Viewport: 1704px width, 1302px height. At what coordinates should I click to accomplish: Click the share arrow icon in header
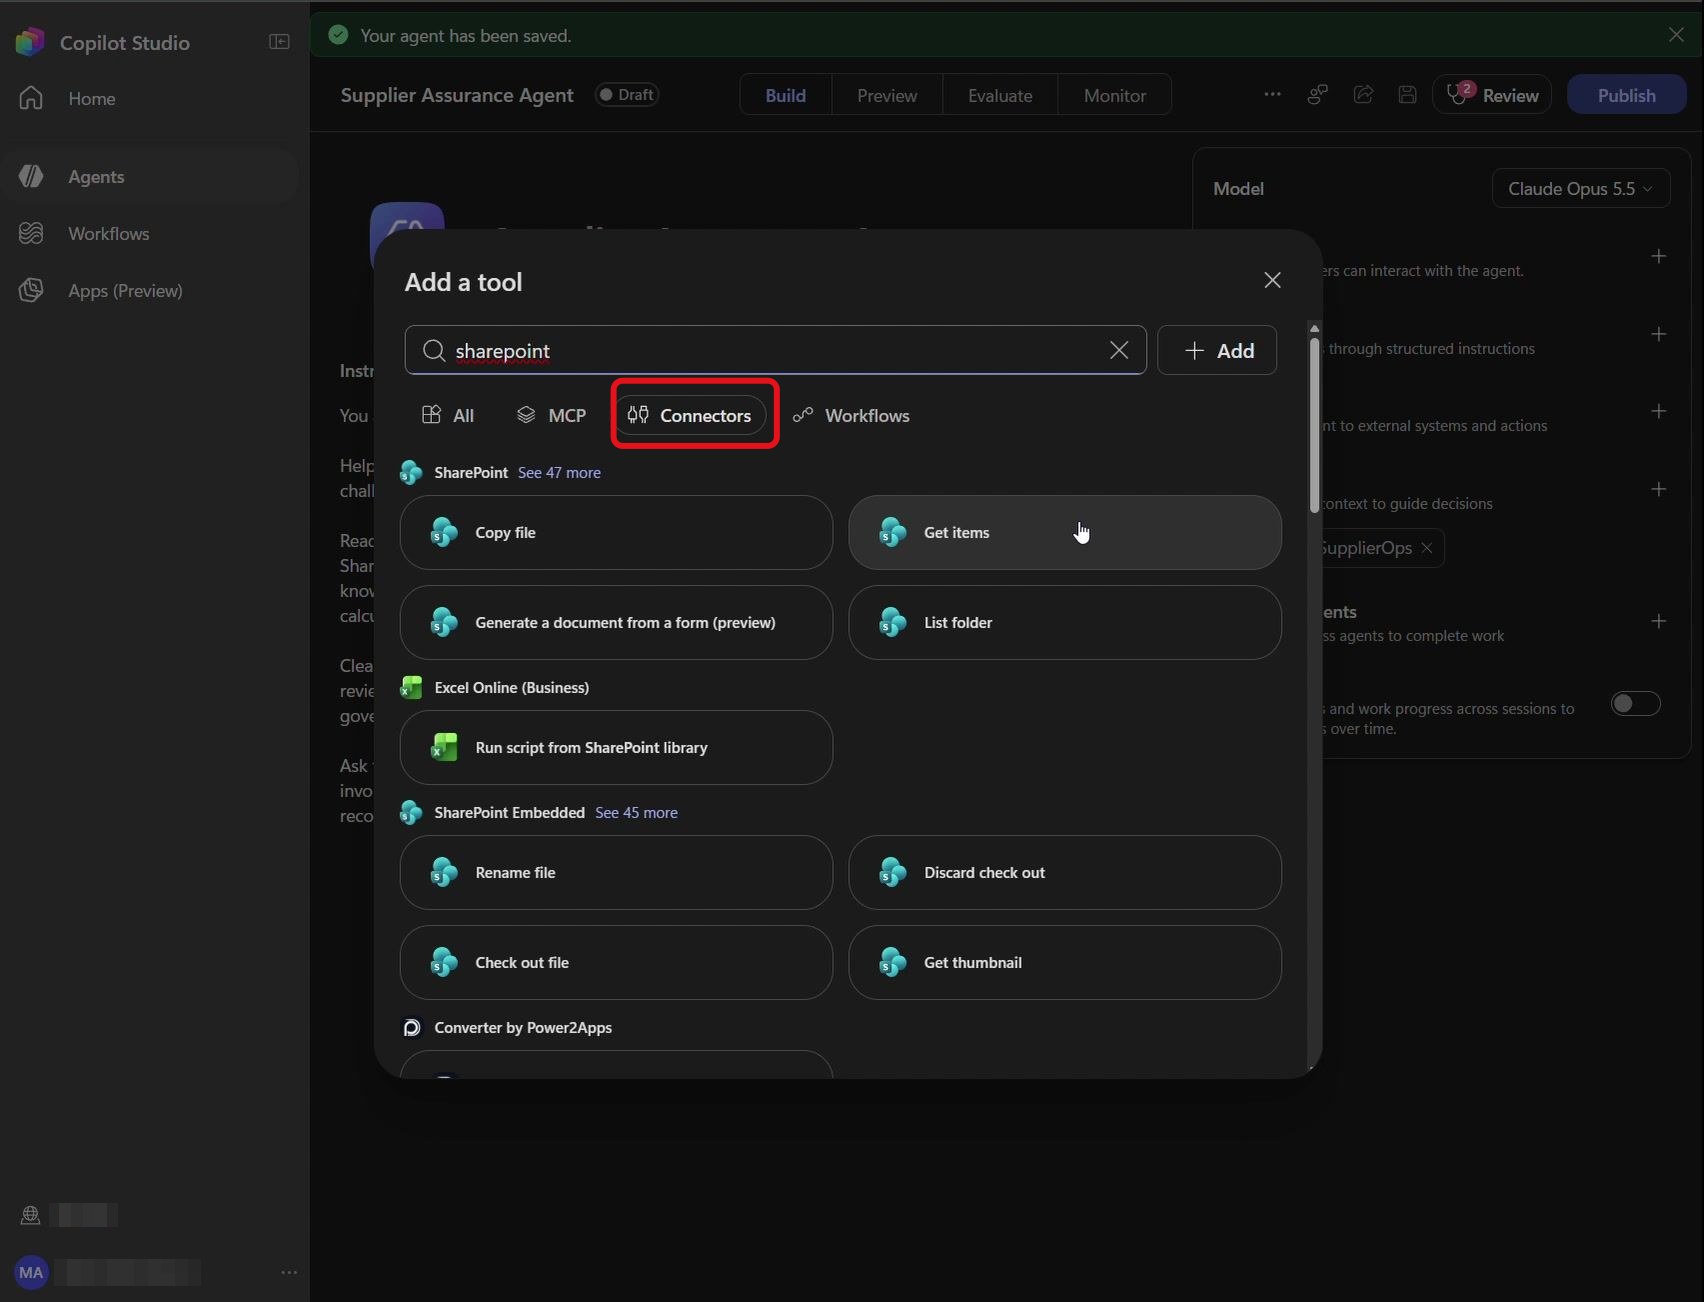click(1363, 94)
